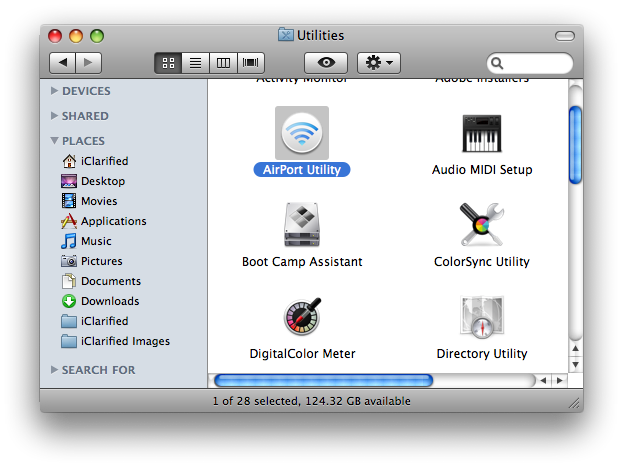Open ColorSync Utility icon
This screenshot has height=467, width=623.
click(482, 225)
